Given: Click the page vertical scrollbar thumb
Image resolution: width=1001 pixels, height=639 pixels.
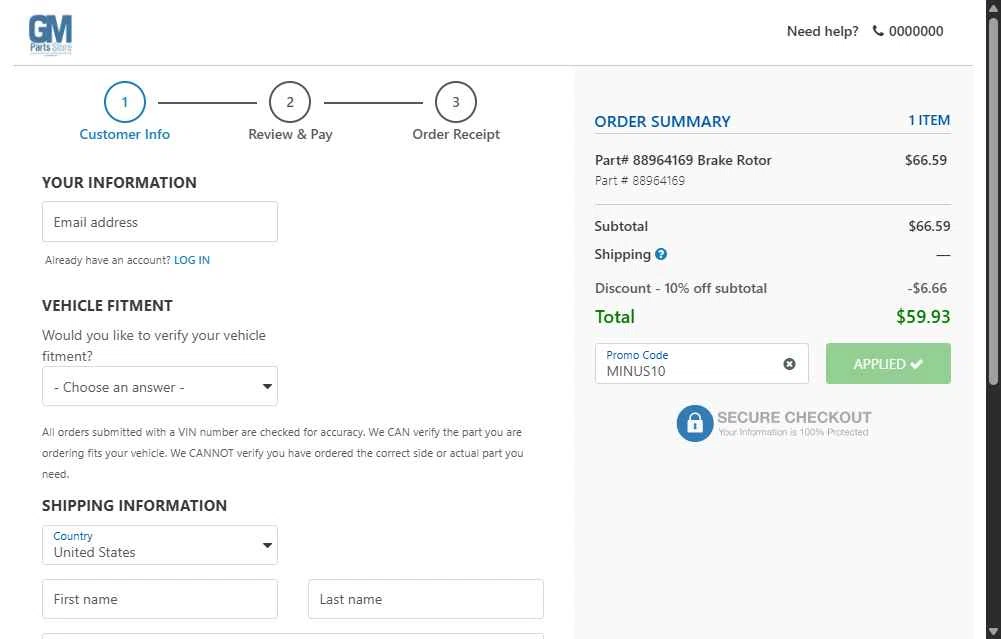Looking at the screenshot, I should coord(993,201).
